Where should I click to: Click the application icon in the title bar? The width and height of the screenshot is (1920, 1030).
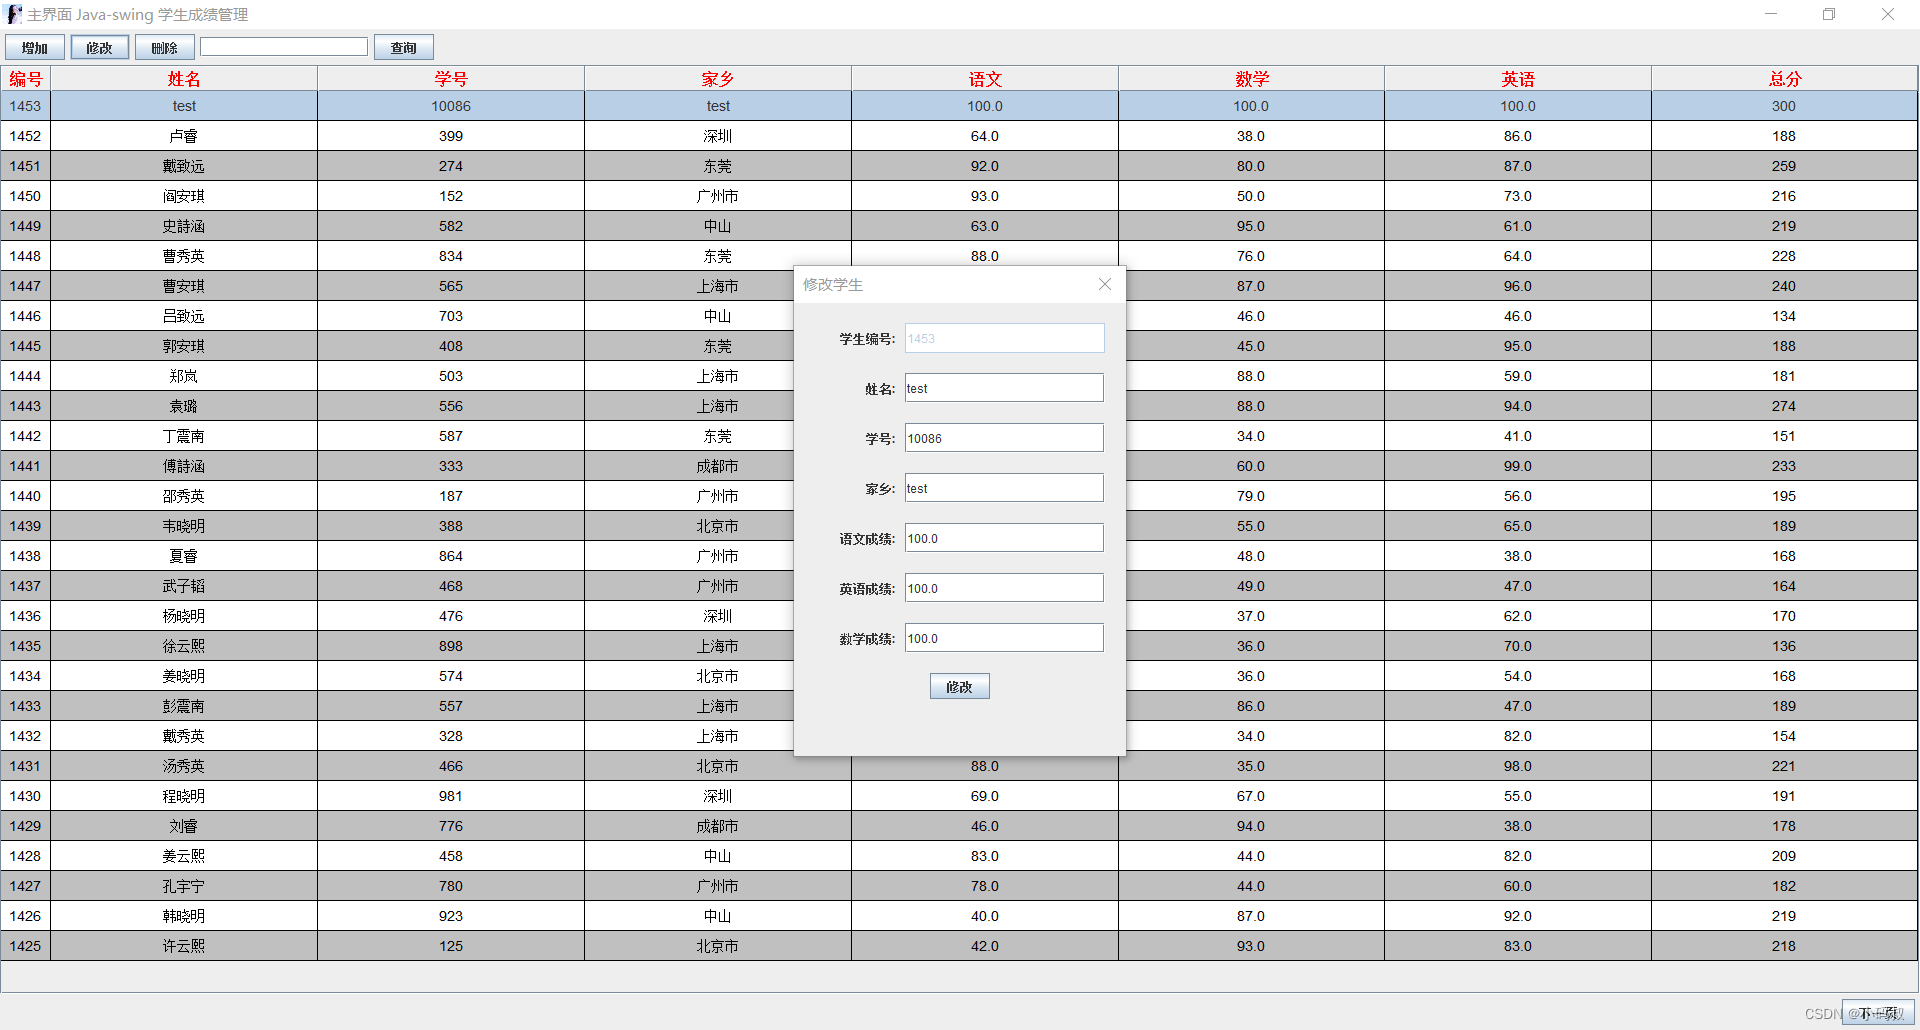pyautogui.click(x=14, y=14)
